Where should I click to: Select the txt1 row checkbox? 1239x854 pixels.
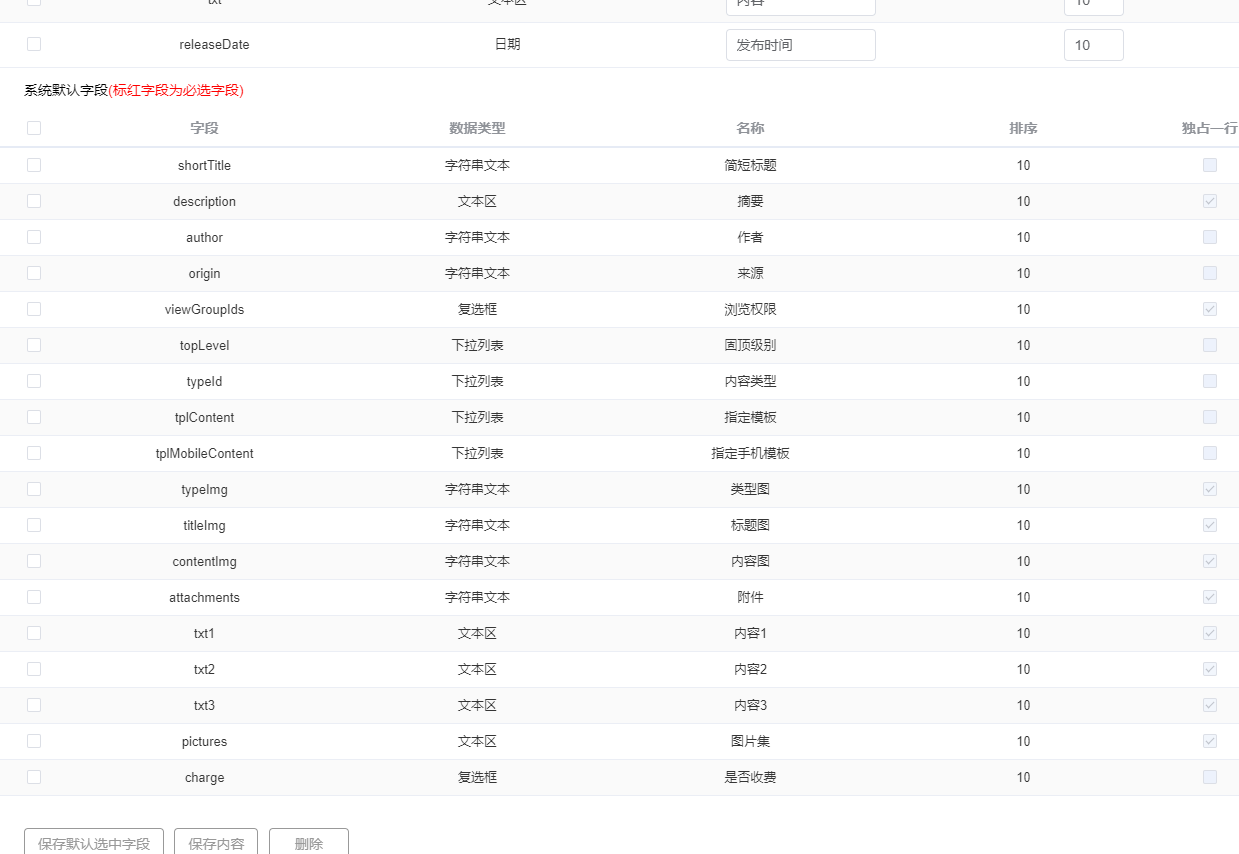(x=34, y=633)
